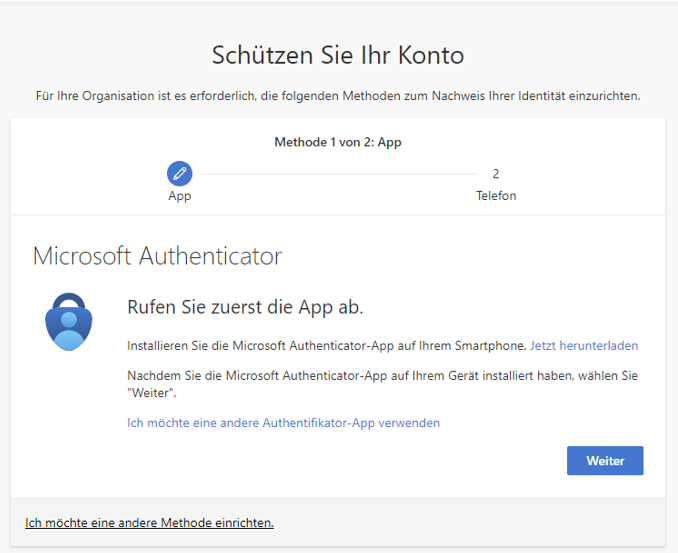The width and height of the screenshot is (678, 553).
Task: Click the "Methode 1 von 2: App" heading
Action: coord(338,142)
